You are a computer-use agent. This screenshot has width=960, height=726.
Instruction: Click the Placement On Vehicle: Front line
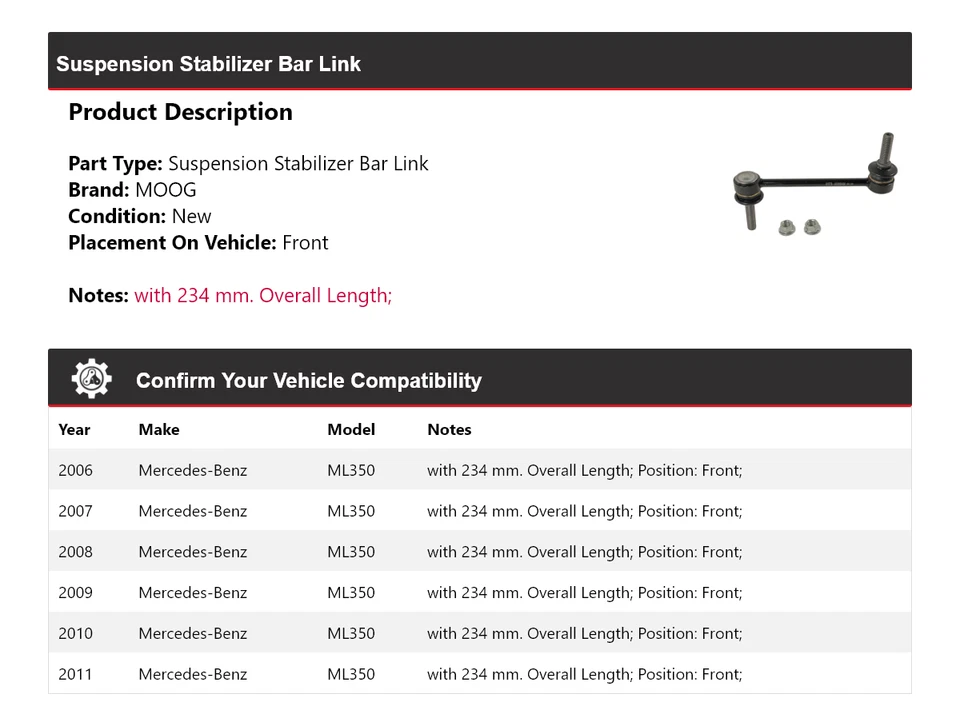198,242
